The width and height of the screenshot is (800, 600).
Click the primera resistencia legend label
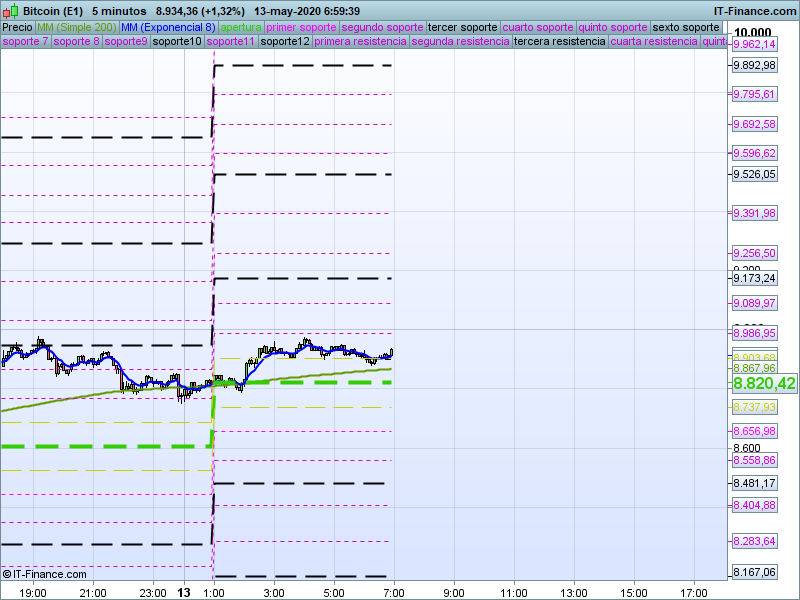point(360,42)
